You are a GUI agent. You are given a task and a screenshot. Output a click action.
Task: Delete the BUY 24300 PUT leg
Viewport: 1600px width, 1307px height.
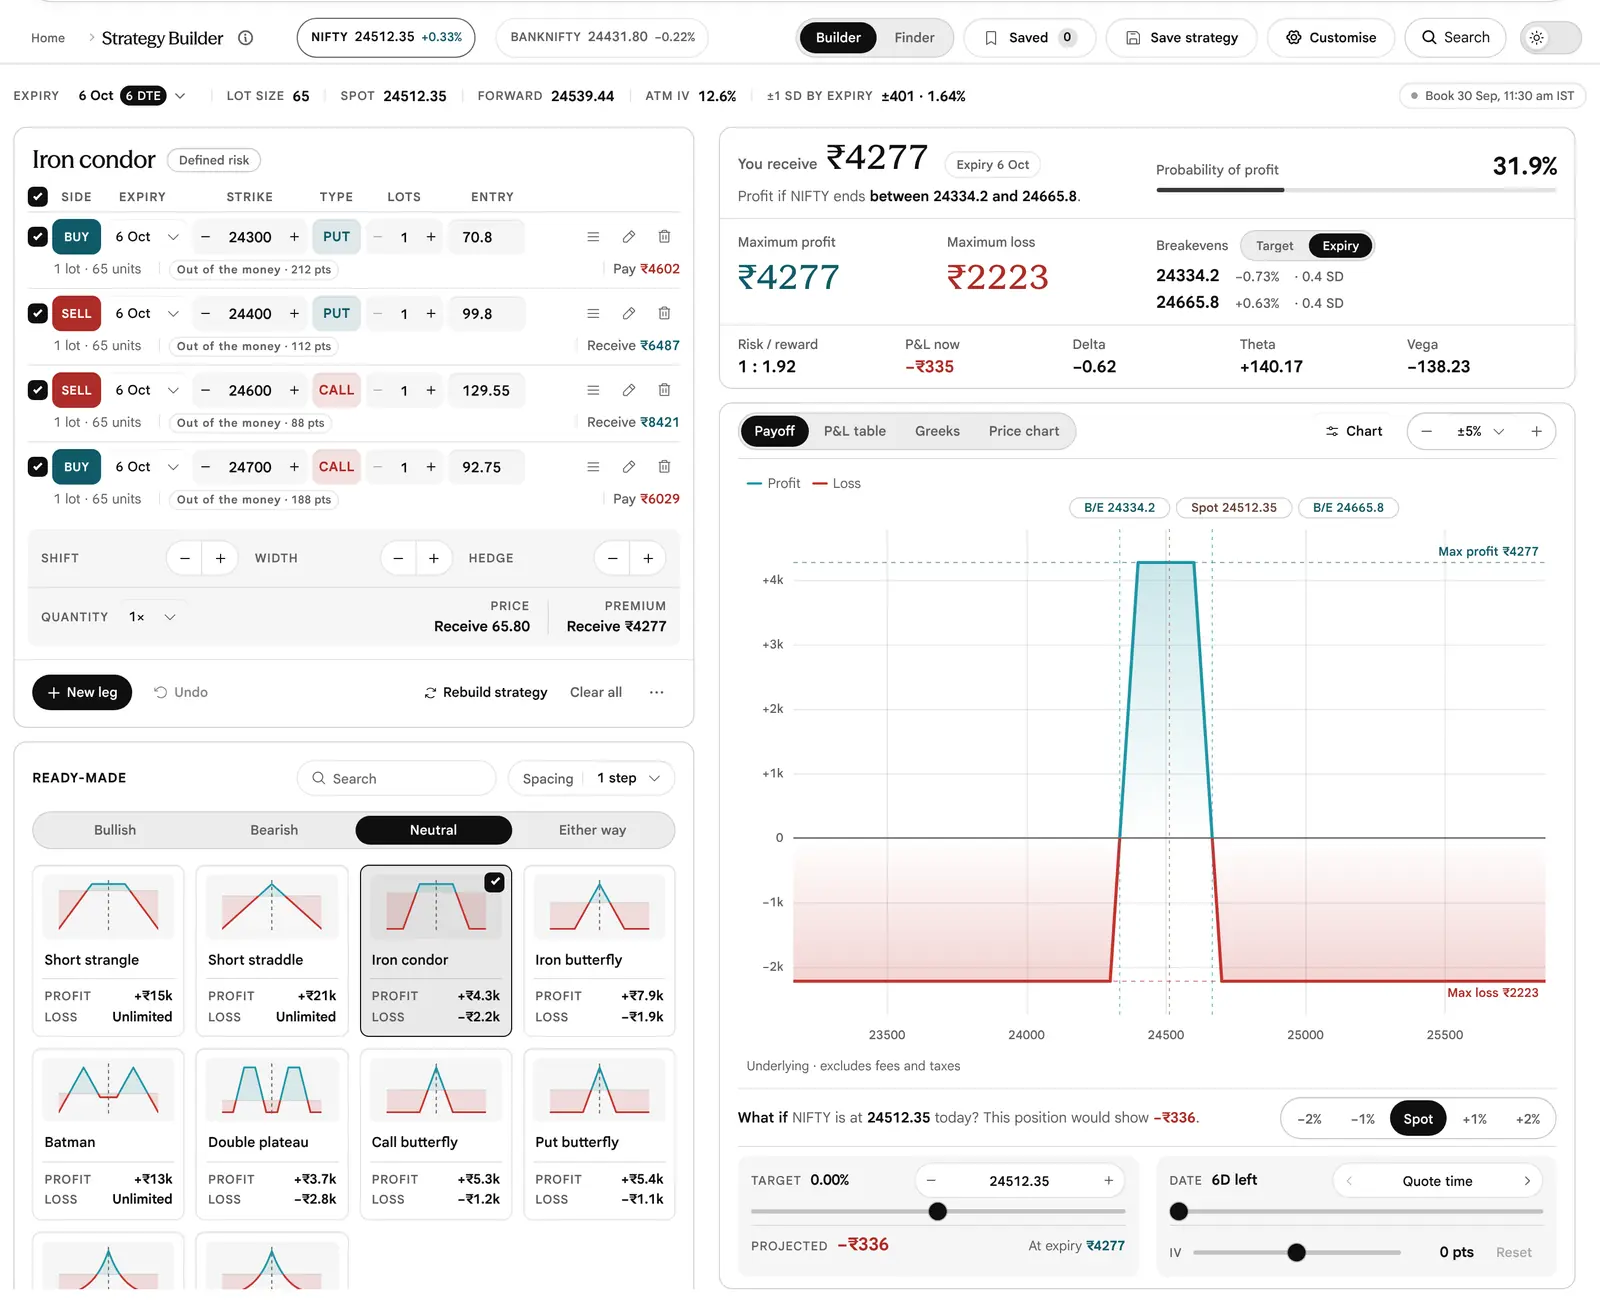point(664,237)
